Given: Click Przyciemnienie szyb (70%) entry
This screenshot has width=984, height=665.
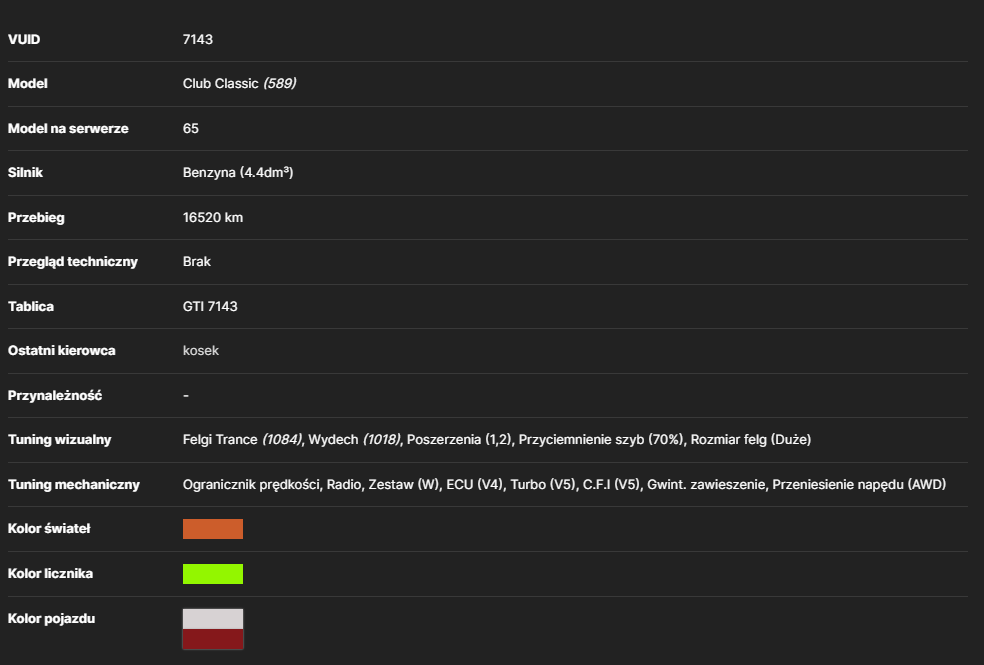Looking at the screenshot, I should pyautogui.click(x=601, y=440).
